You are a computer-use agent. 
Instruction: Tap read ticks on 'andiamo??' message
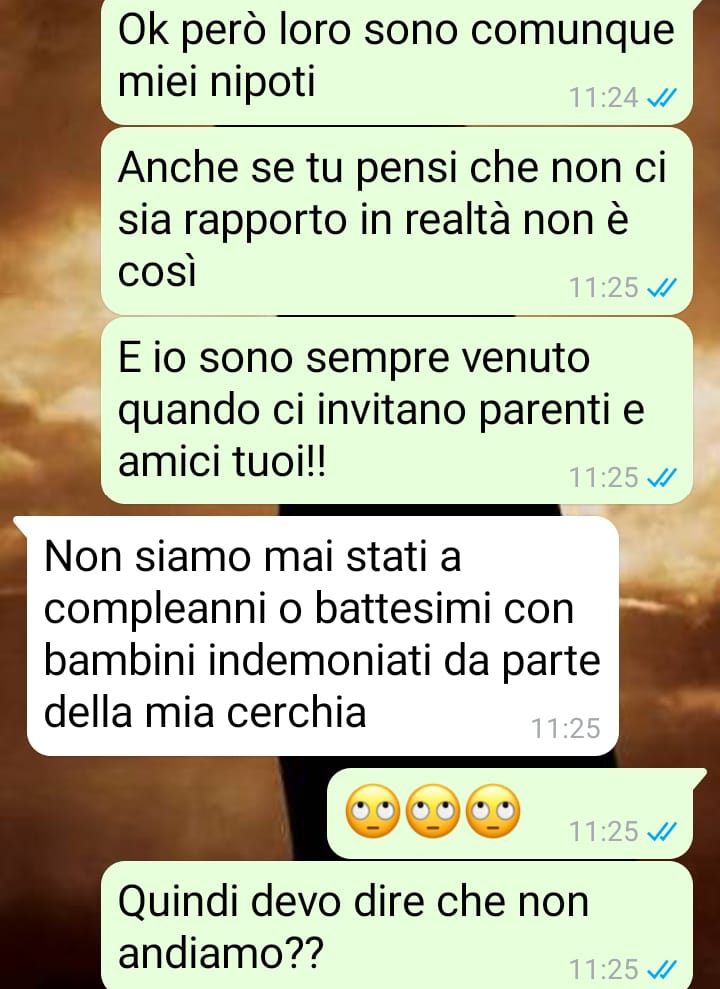[x=662, y=969]
